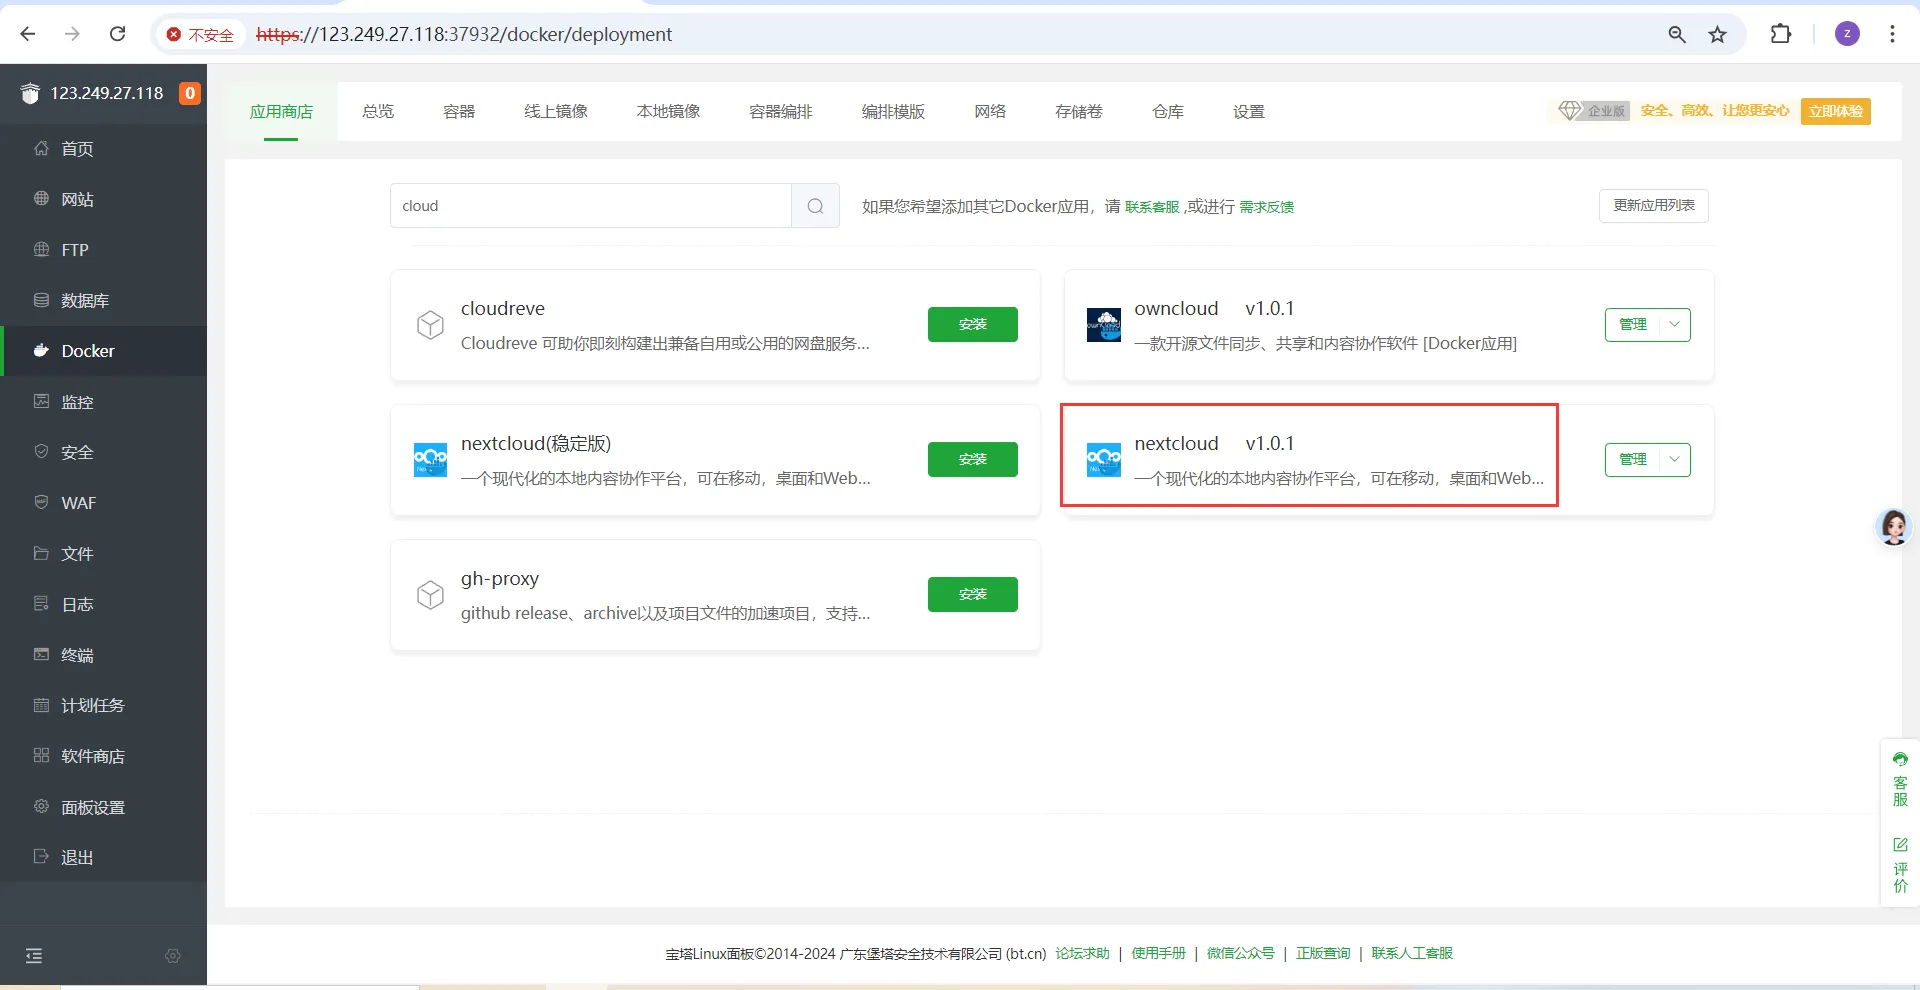Click 管理 for owncloud
This screenshot has height=990, width=1920.
pyautogui.click(x=1632, y=325)
